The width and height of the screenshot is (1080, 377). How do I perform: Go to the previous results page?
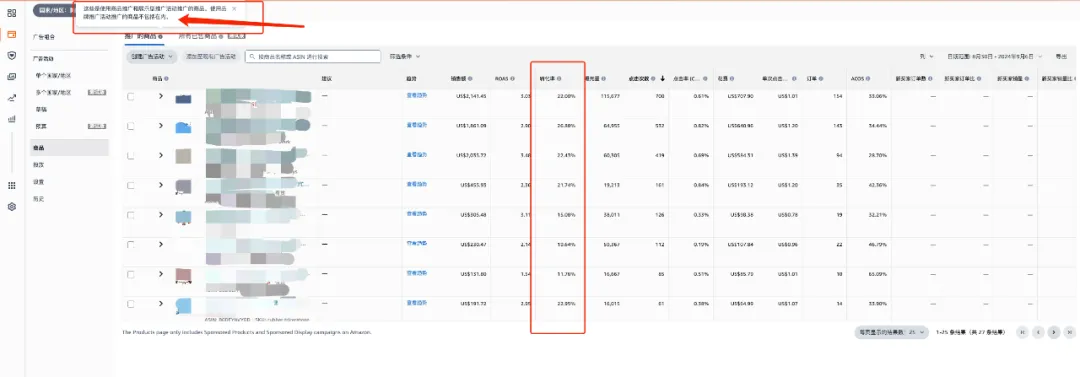(1039, 332)
